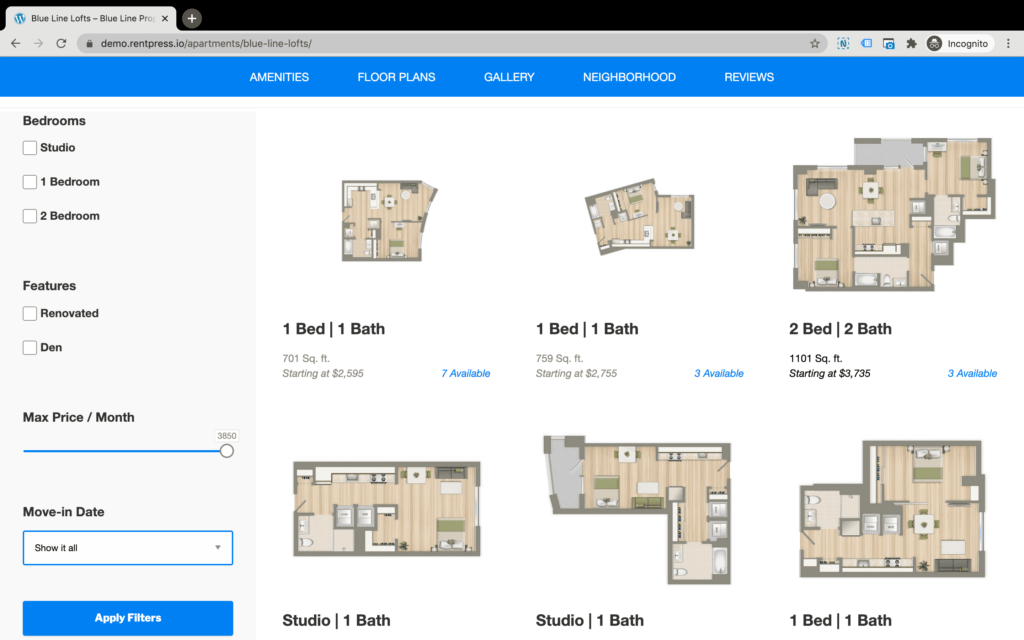This screenshot has height=640, width=1024.
Task: Click the browser forward arrow
Action: point(39,44)
